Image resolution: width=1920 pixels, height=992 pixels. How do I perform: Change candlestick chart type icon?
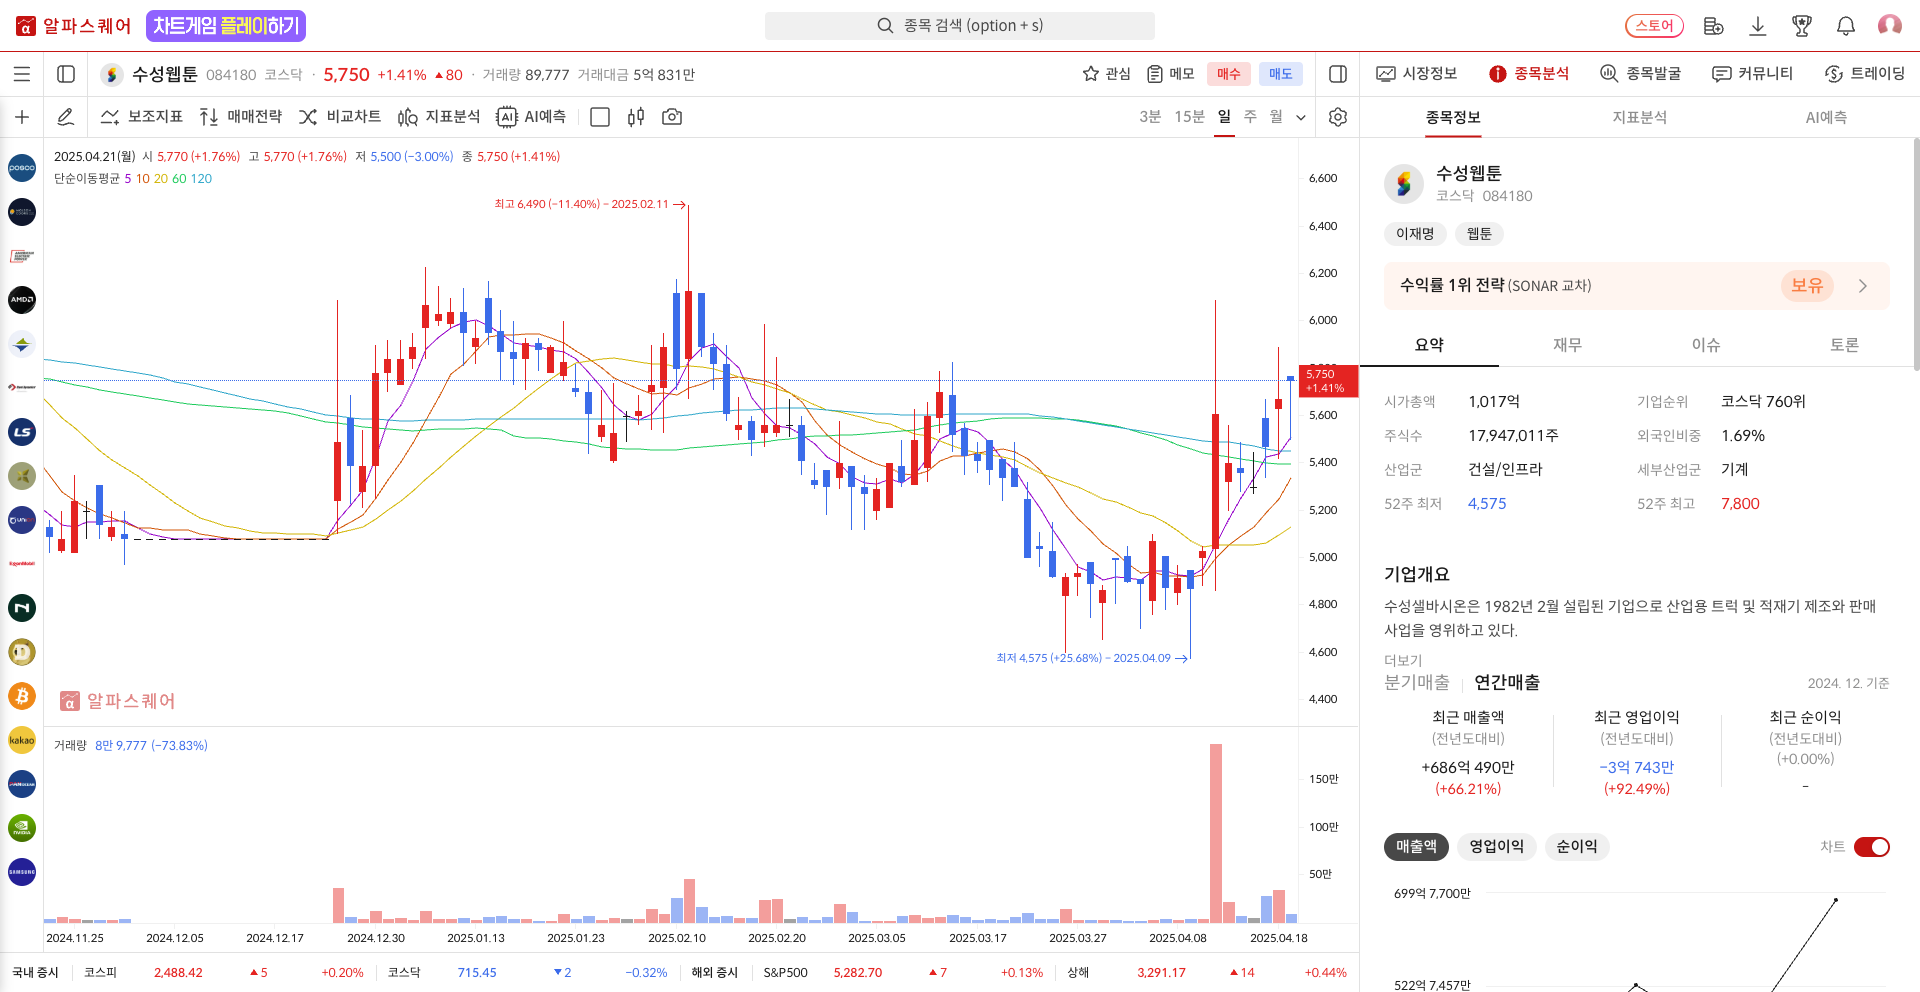[x=636, y=117]
